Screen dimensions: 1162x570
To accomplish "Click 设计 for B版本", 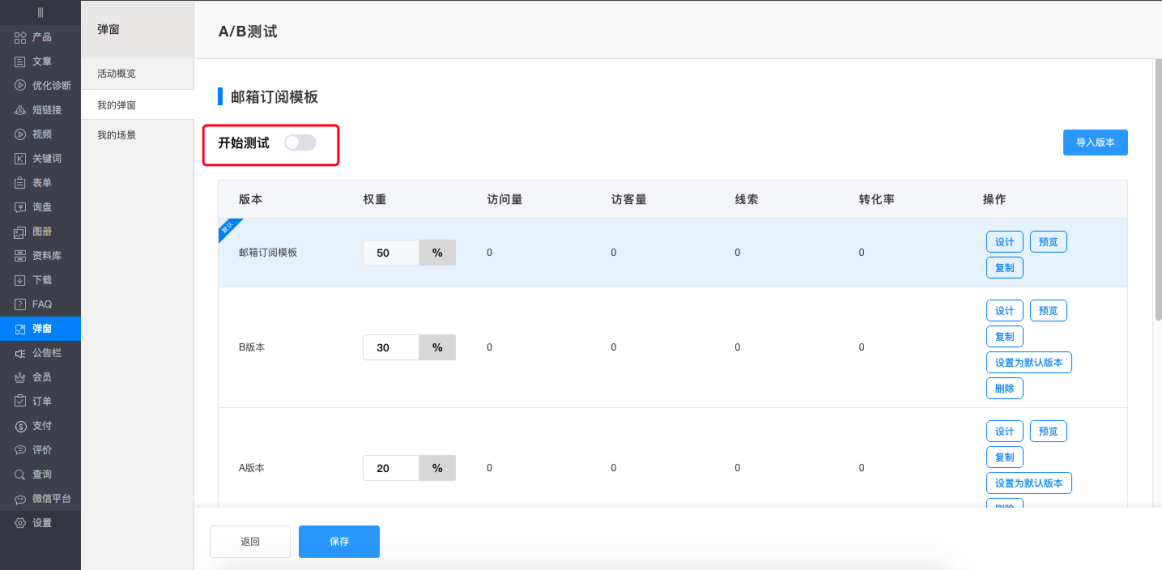I will click(x=1004, y=311).
